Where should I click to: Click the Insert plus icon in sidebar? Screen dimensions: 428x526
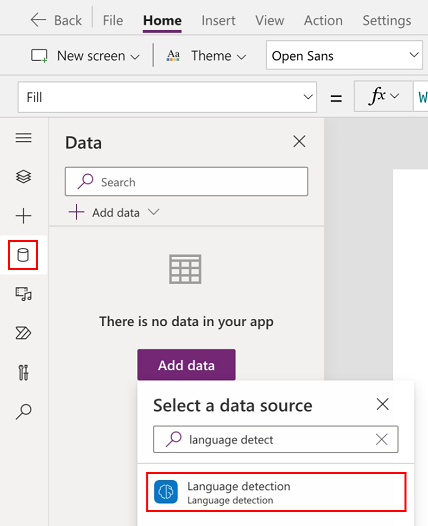tap(23, 216)
